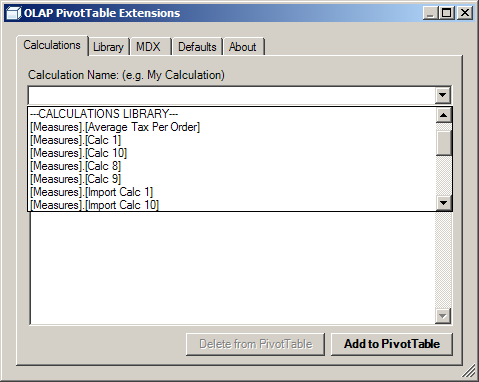This screenshot has height=382, width=479.
Task: Click the window resize grip corner
Action: 469,372
